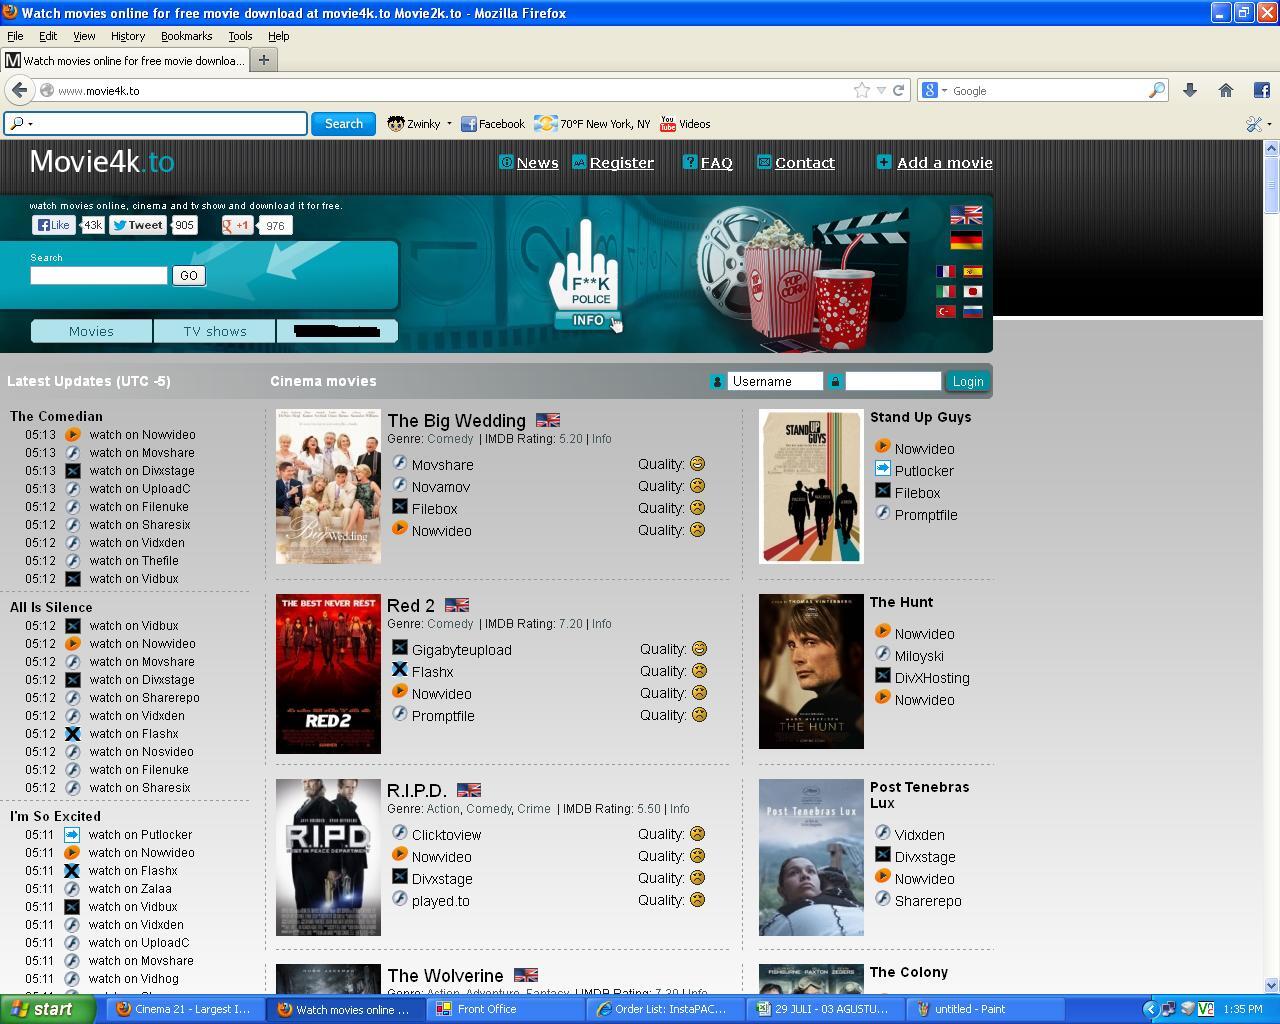Click the Username input field

tap(775, 381)
